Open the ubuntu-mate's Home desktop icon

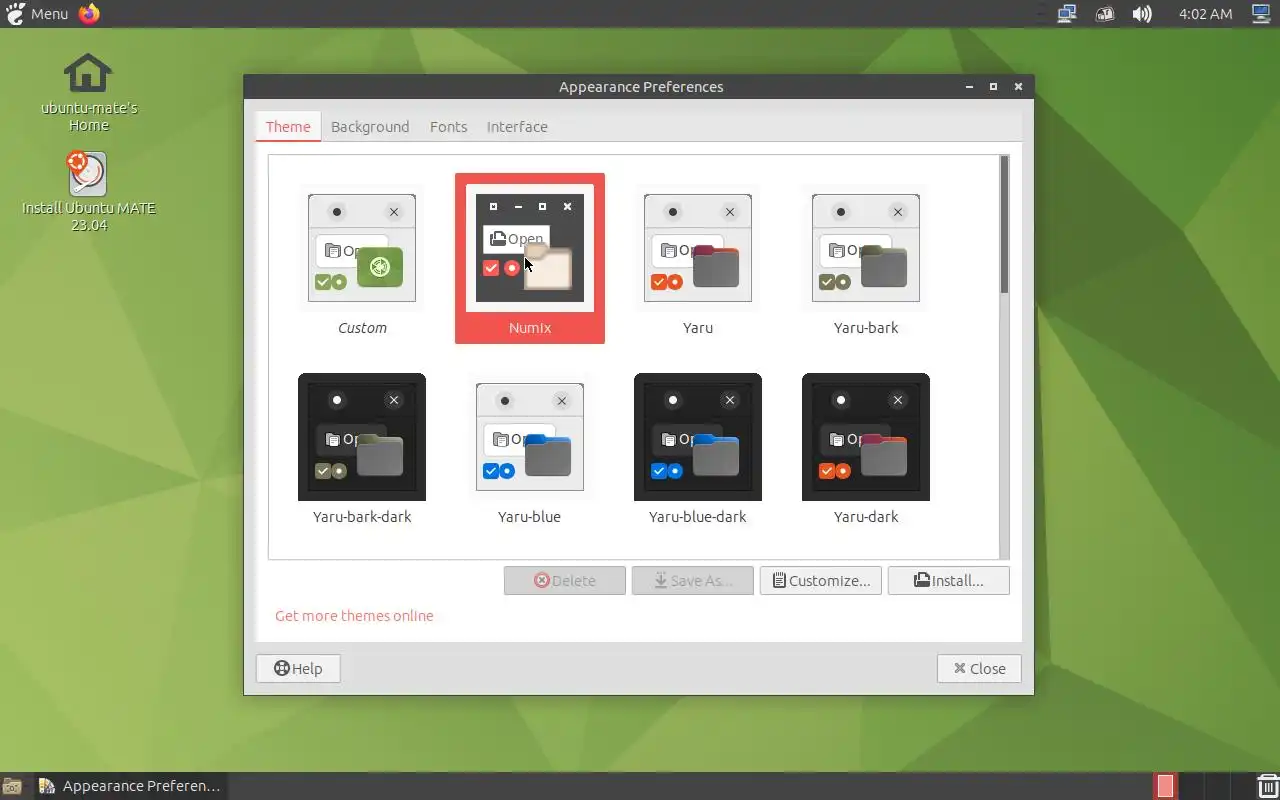(x=89, y=93)
